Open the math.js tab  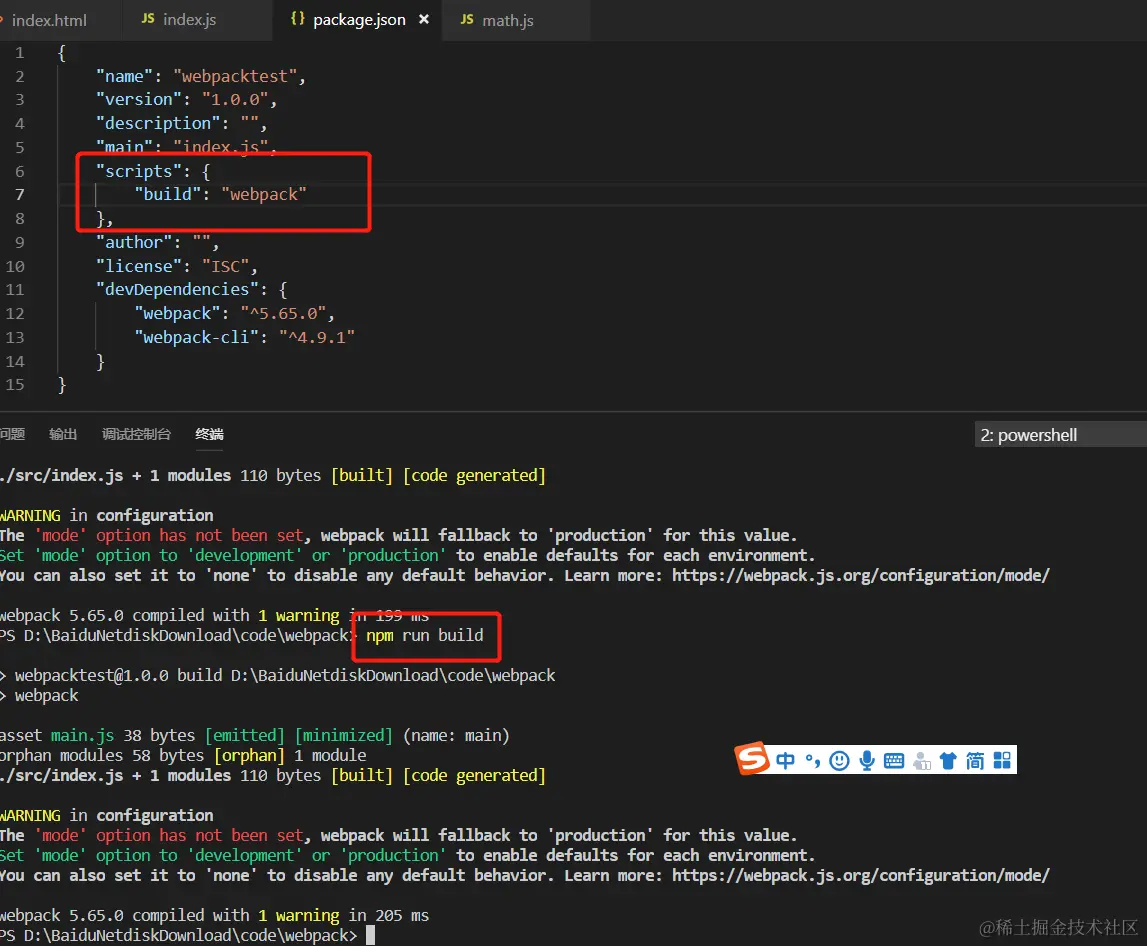click(507, 20)
